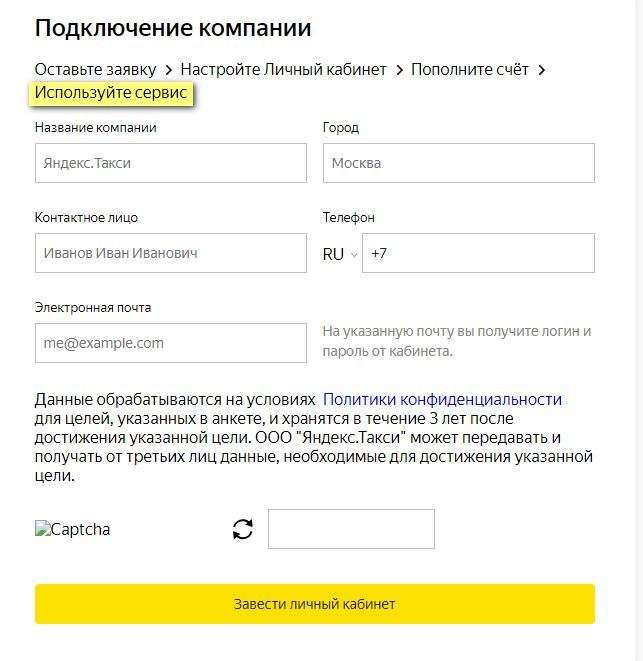Focus the "Название компании" input field
The width and height of the screenshot is (643, 661).
[170, 163]
